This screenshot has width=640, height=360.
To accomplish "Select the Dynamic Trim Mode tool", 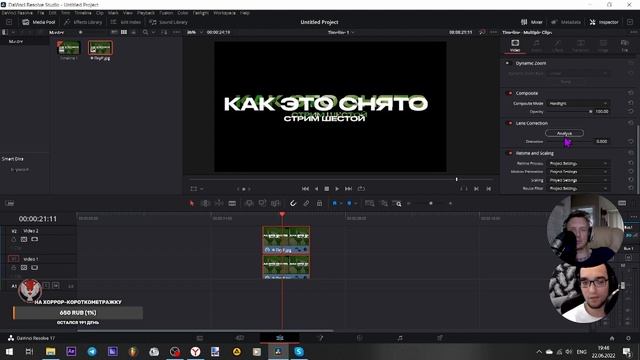I will pyautogui.click(x=219, y=203).
